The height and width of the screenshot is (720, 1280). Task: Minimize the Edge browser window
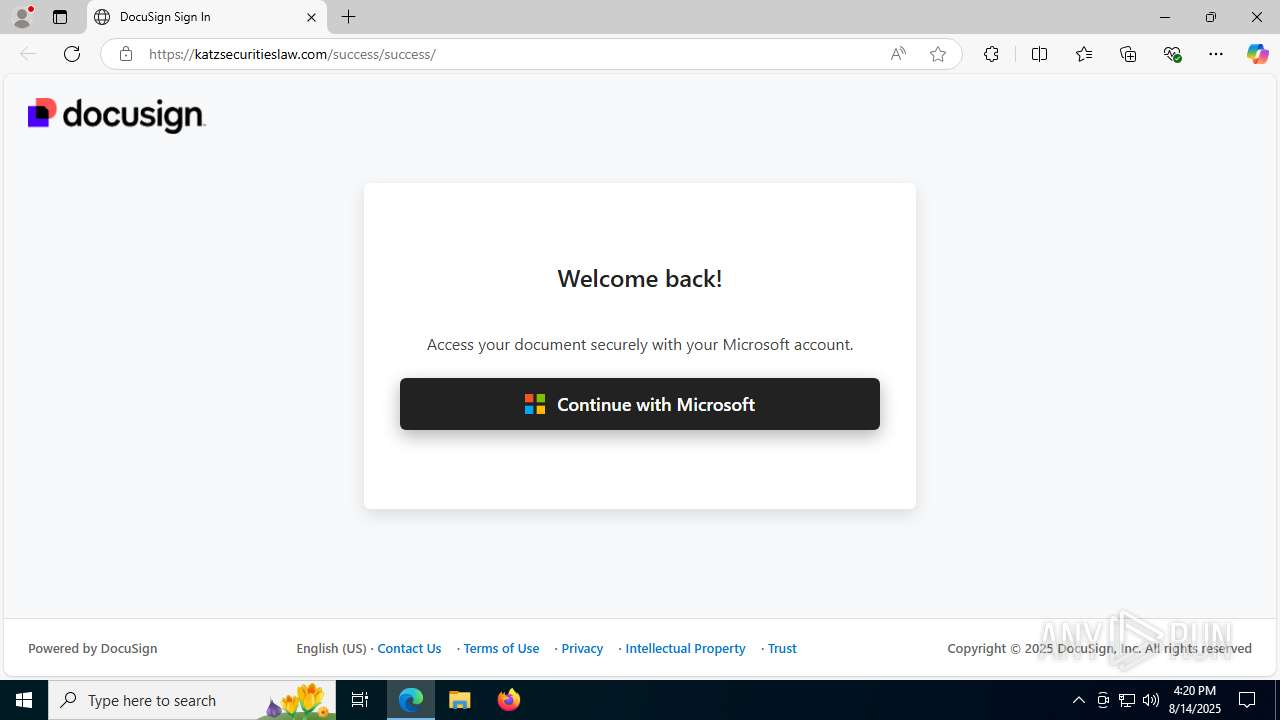coord(1164,17)
